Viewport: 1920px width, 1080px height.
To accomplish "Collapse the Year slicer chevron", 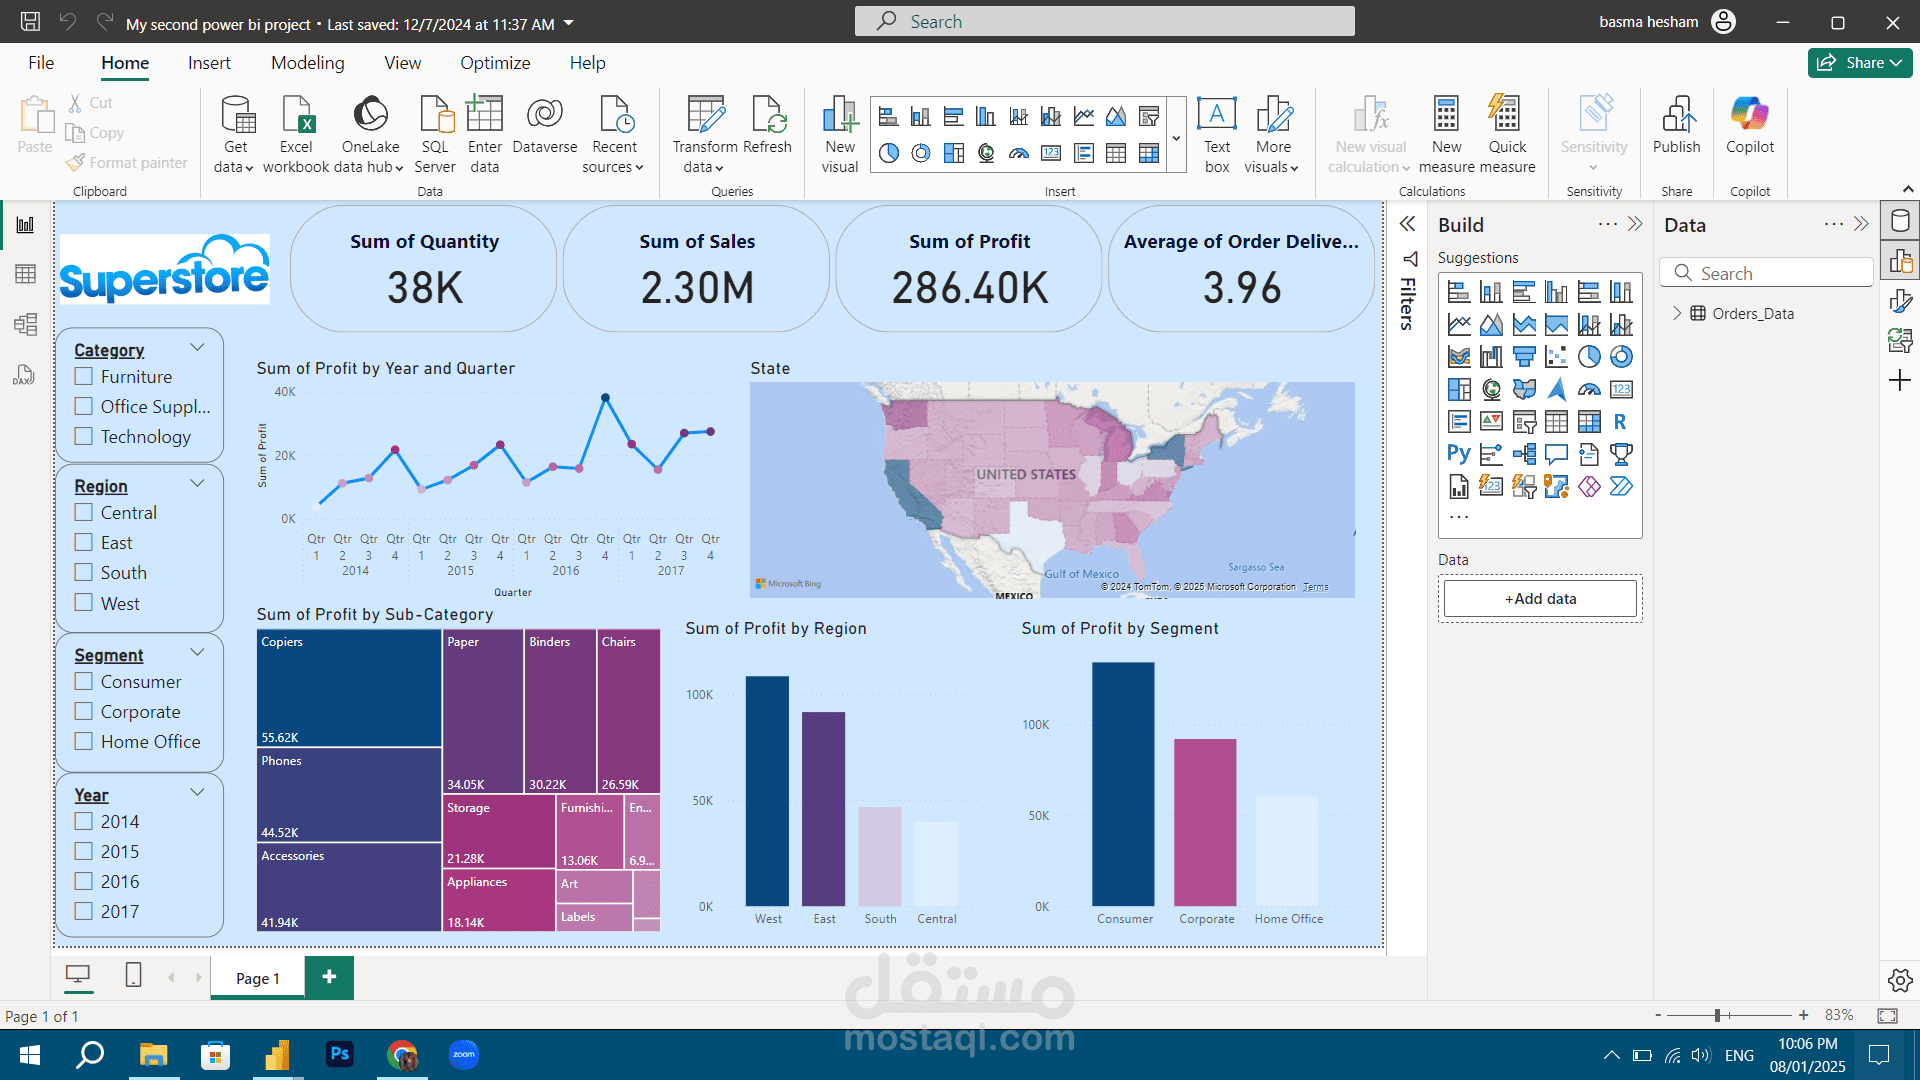I will click(x=197, y=792).
